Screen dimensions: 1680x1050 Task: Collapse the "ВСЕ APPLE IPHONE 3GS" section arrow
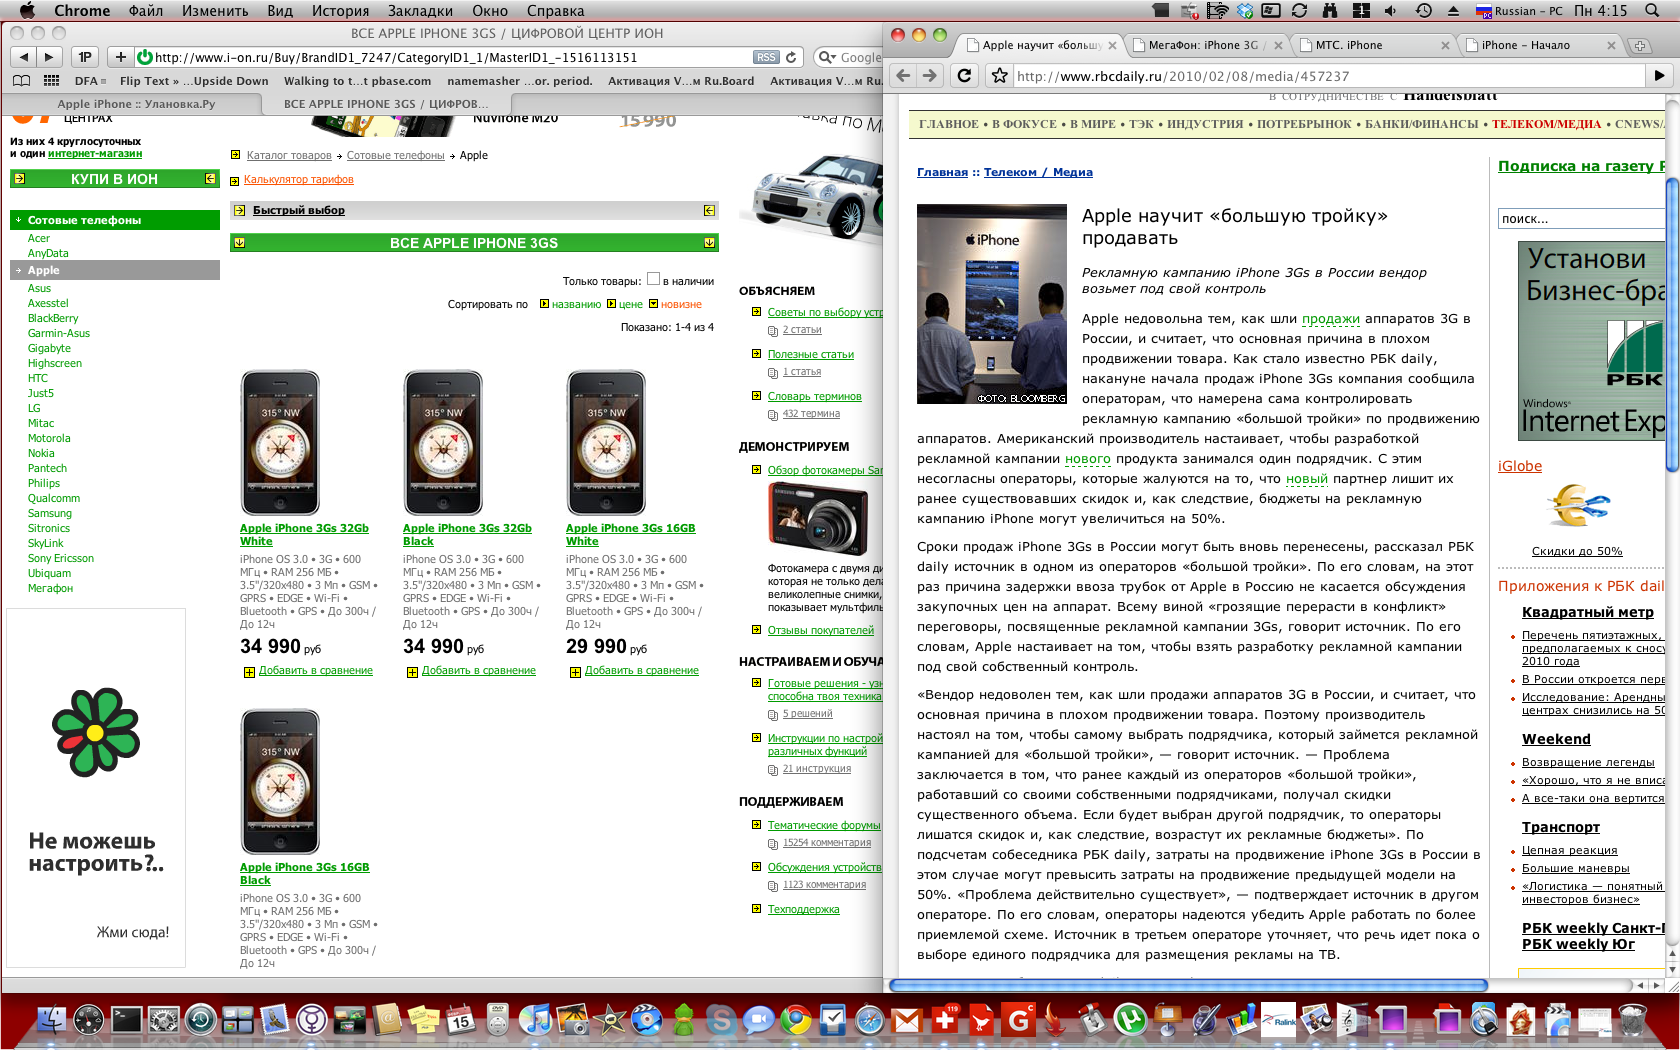(x=709, y=243)
